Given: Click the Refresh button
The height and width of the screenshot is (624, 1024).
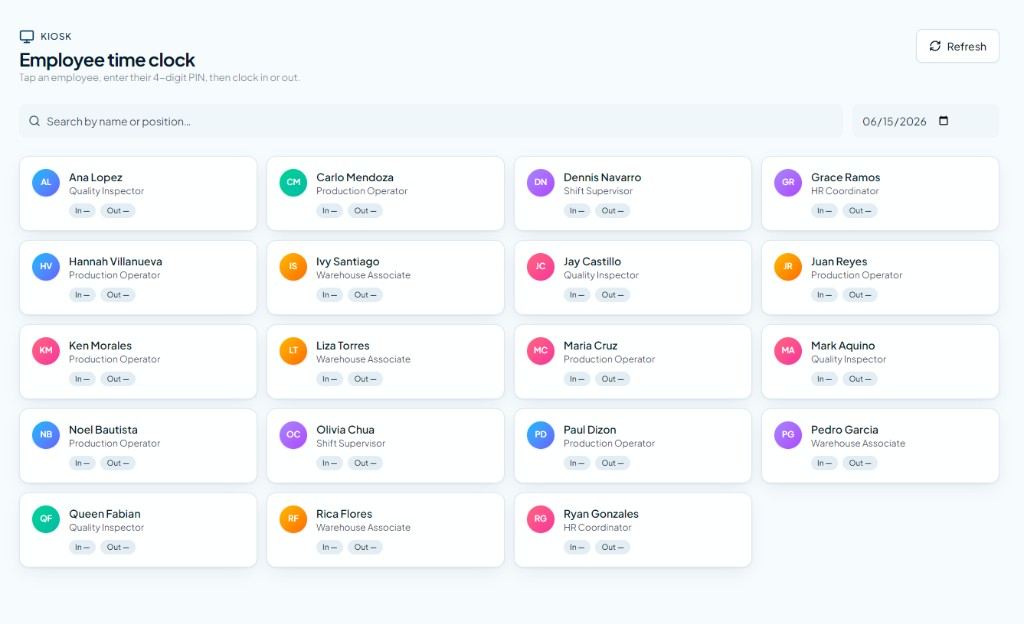Looking at the screenshot, I should [957, 46].
